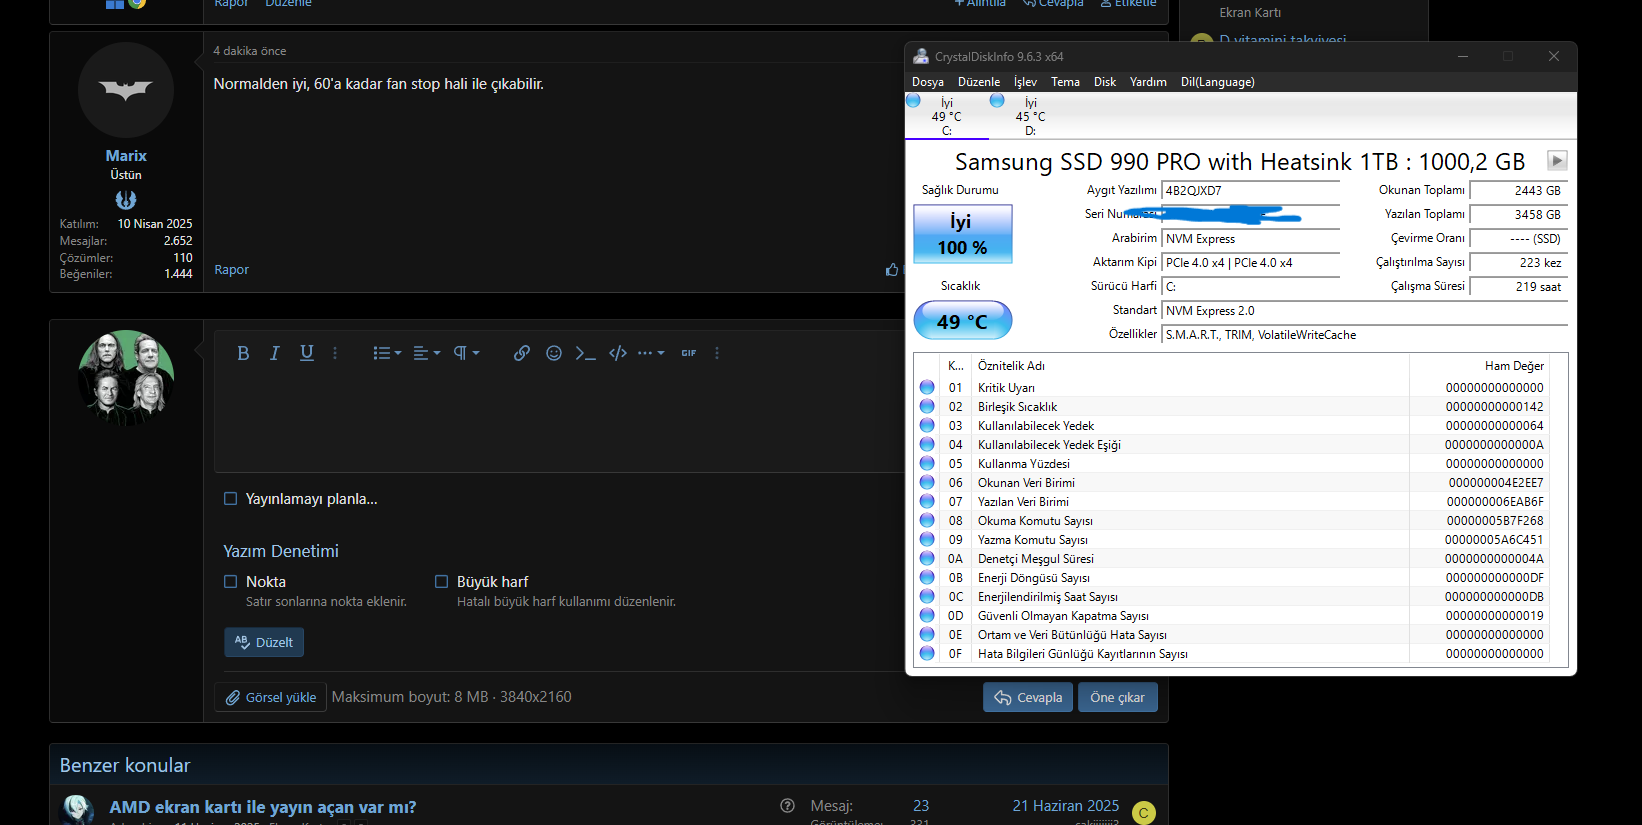Open the Düzenle menu in CrystalDiskInfo

(x=979, y=82)
